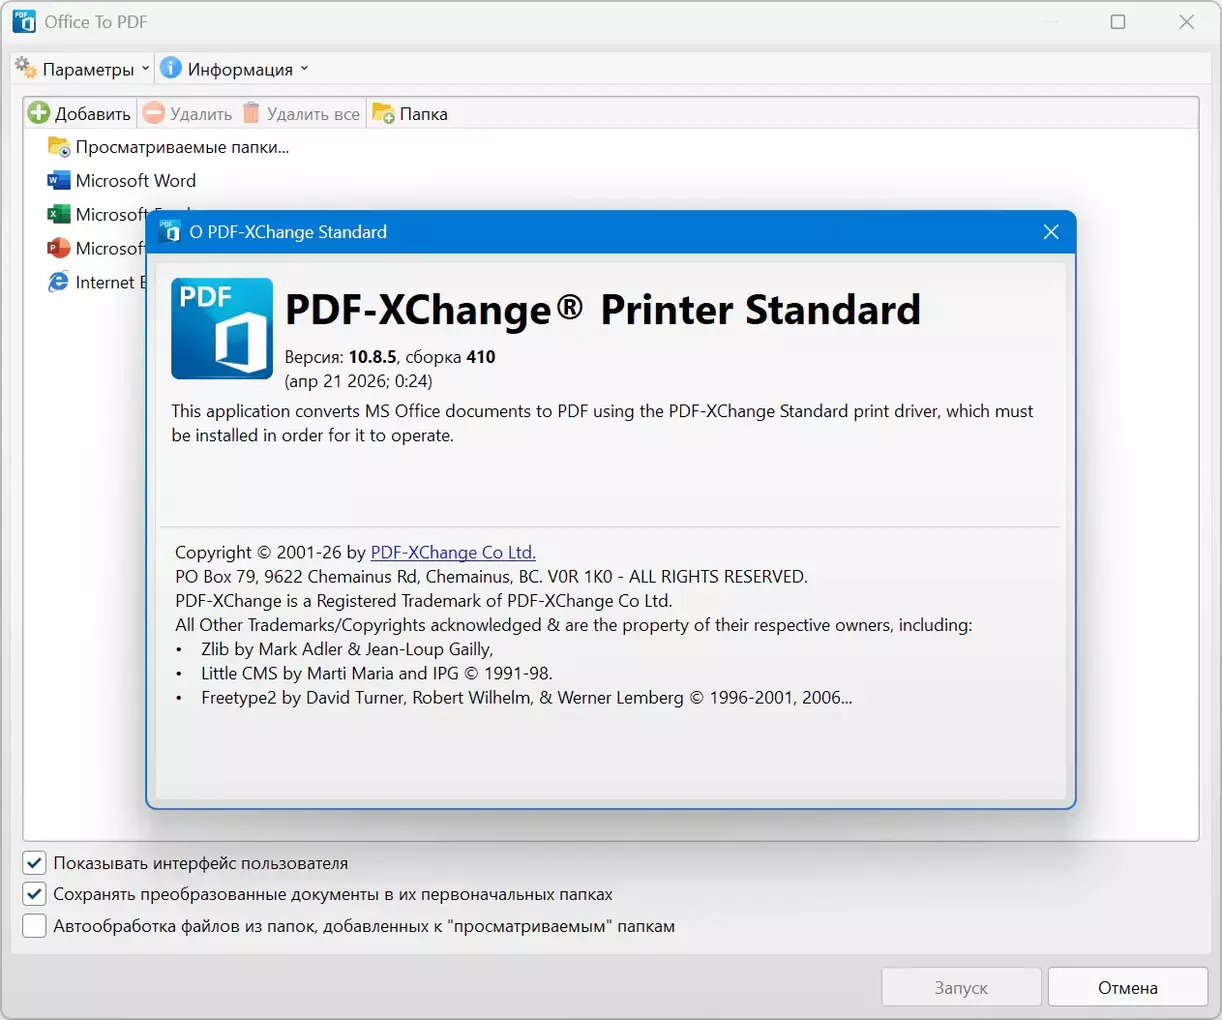Click the Добавить label
This screenshot has width=1222, height=1020.
tap(93, 114)
